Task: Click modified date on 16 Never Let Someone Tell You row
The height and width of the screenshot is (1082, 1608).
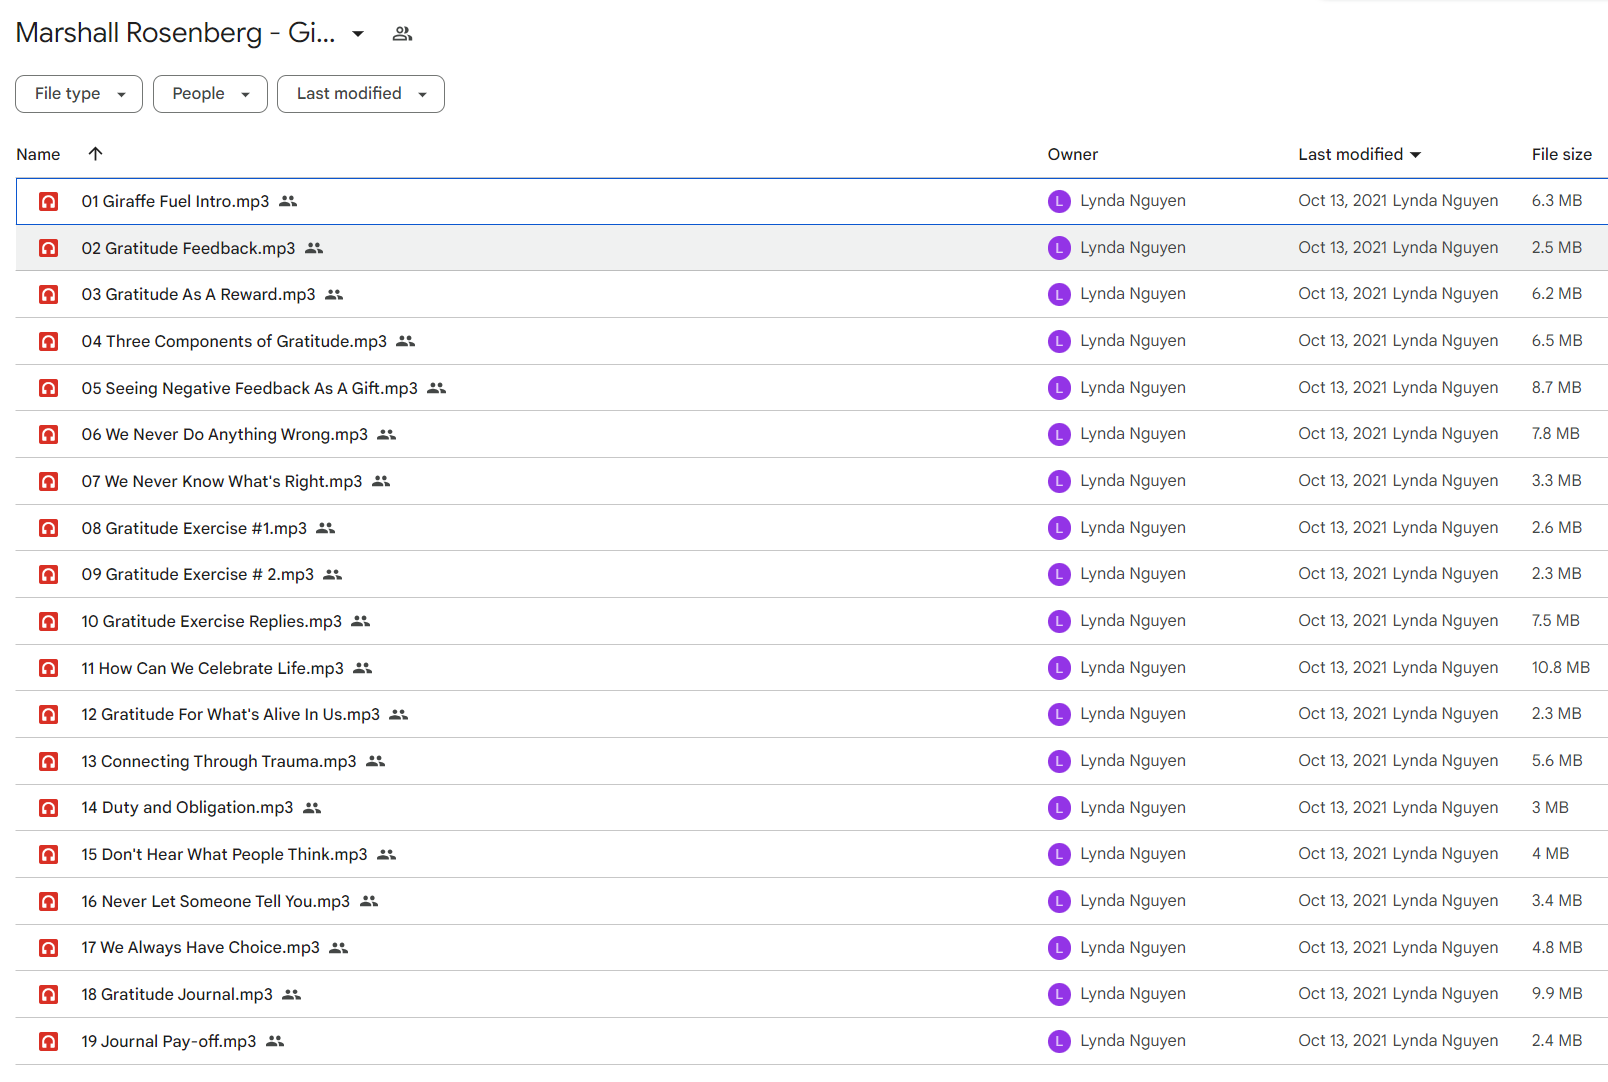Action: [x=1398, y=900]
